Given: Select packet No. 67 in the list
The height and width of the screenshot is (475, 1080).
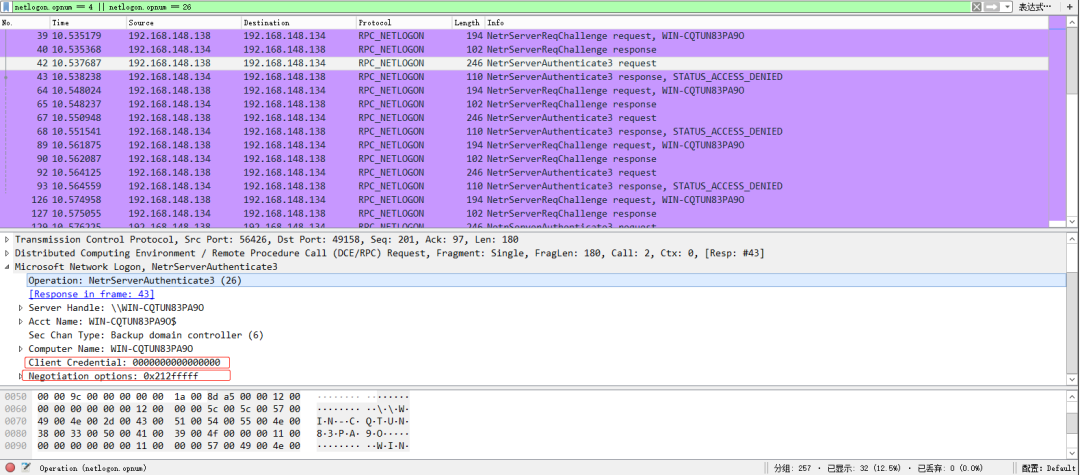Looking at the screenshot, I should [524, 118].
